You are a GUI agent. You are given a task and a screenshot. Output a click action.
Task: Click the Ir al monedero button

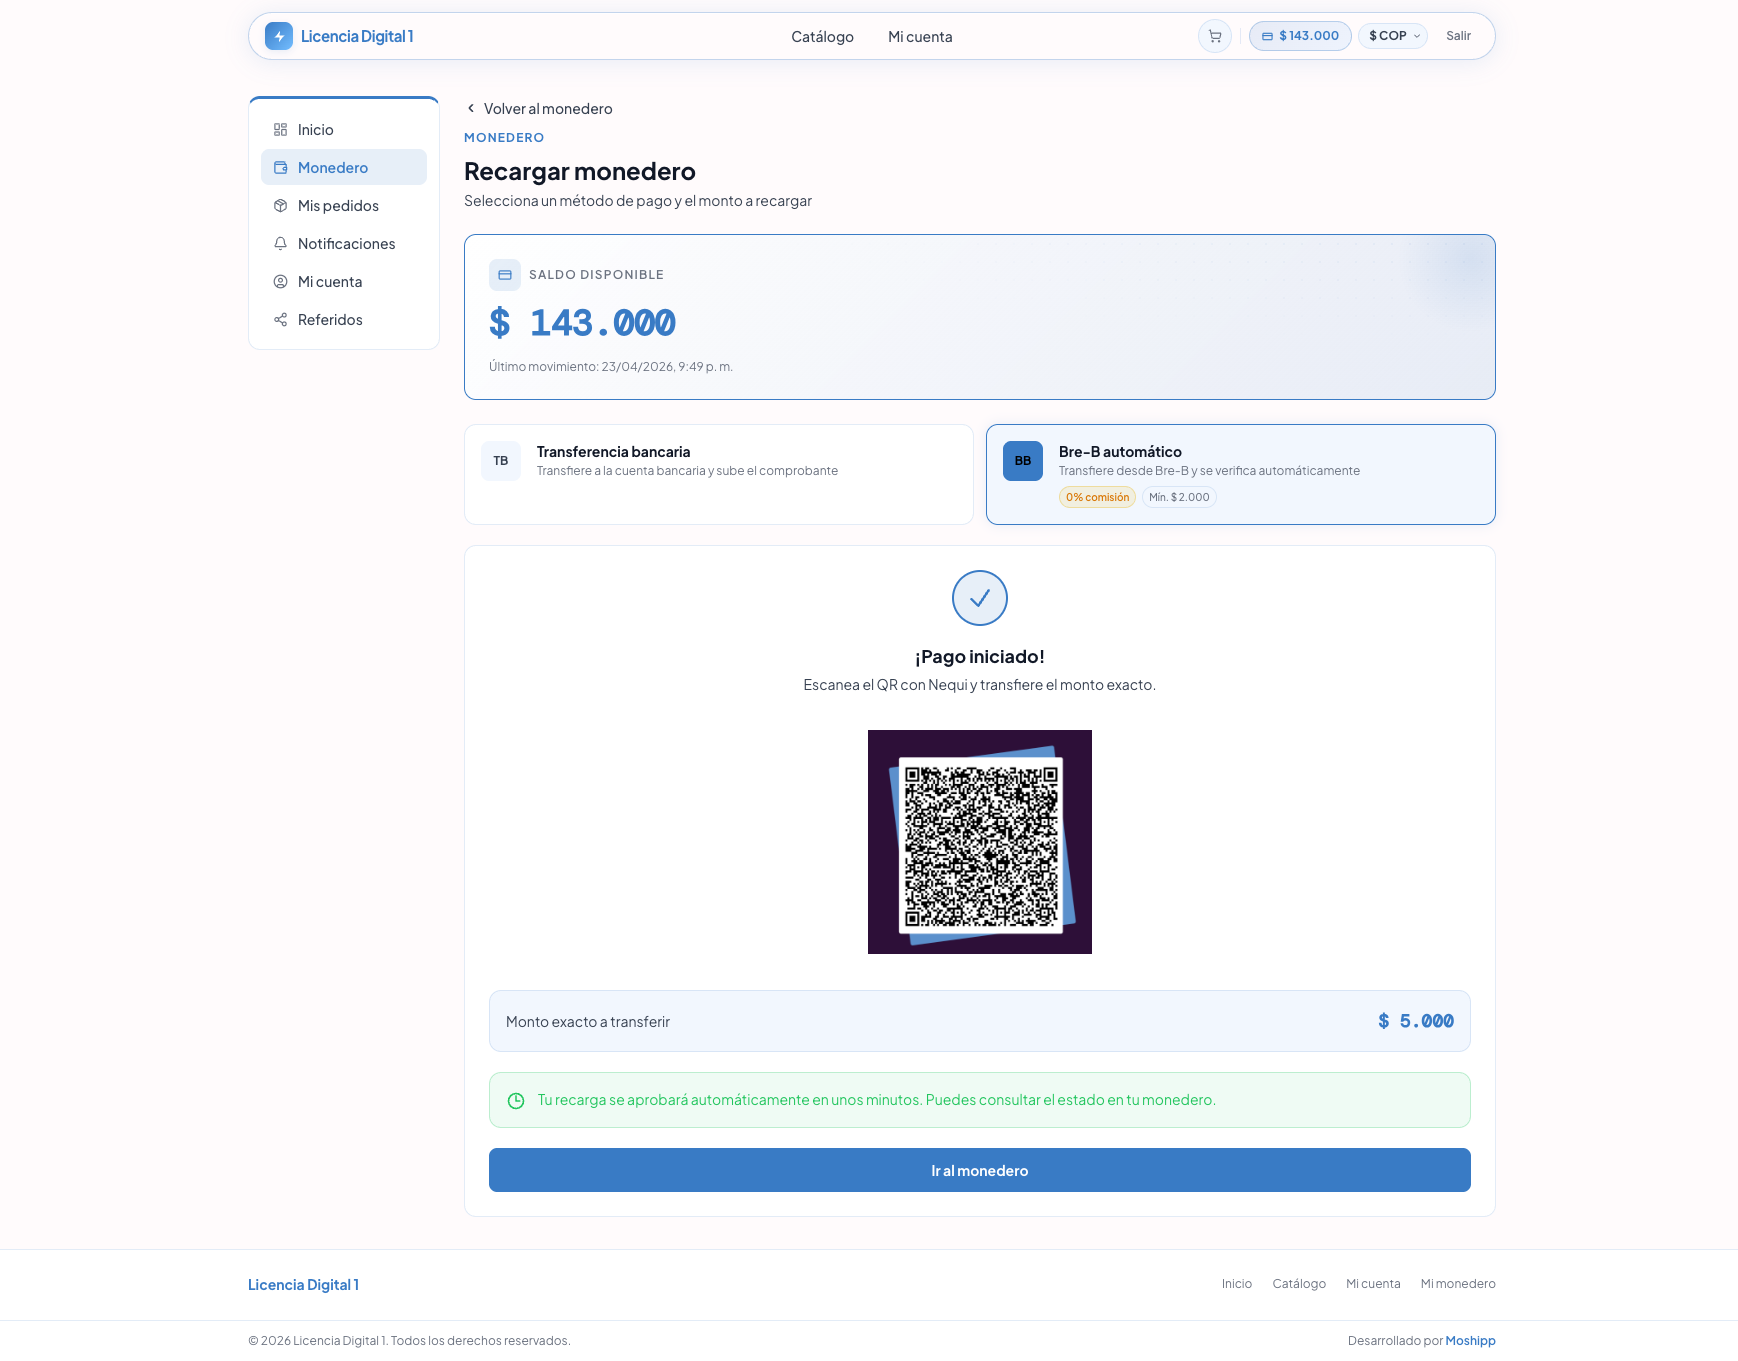979,1170
